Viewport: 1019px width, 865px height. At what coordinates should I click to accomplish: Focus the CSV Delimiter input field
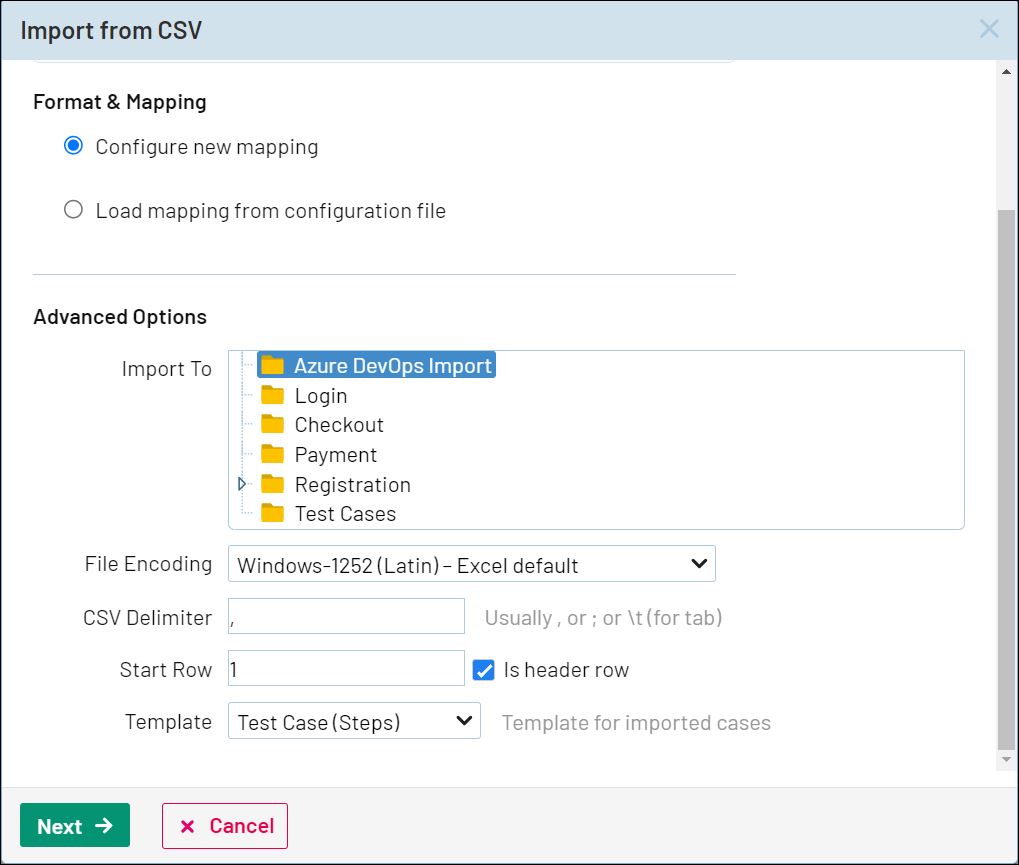346,617
